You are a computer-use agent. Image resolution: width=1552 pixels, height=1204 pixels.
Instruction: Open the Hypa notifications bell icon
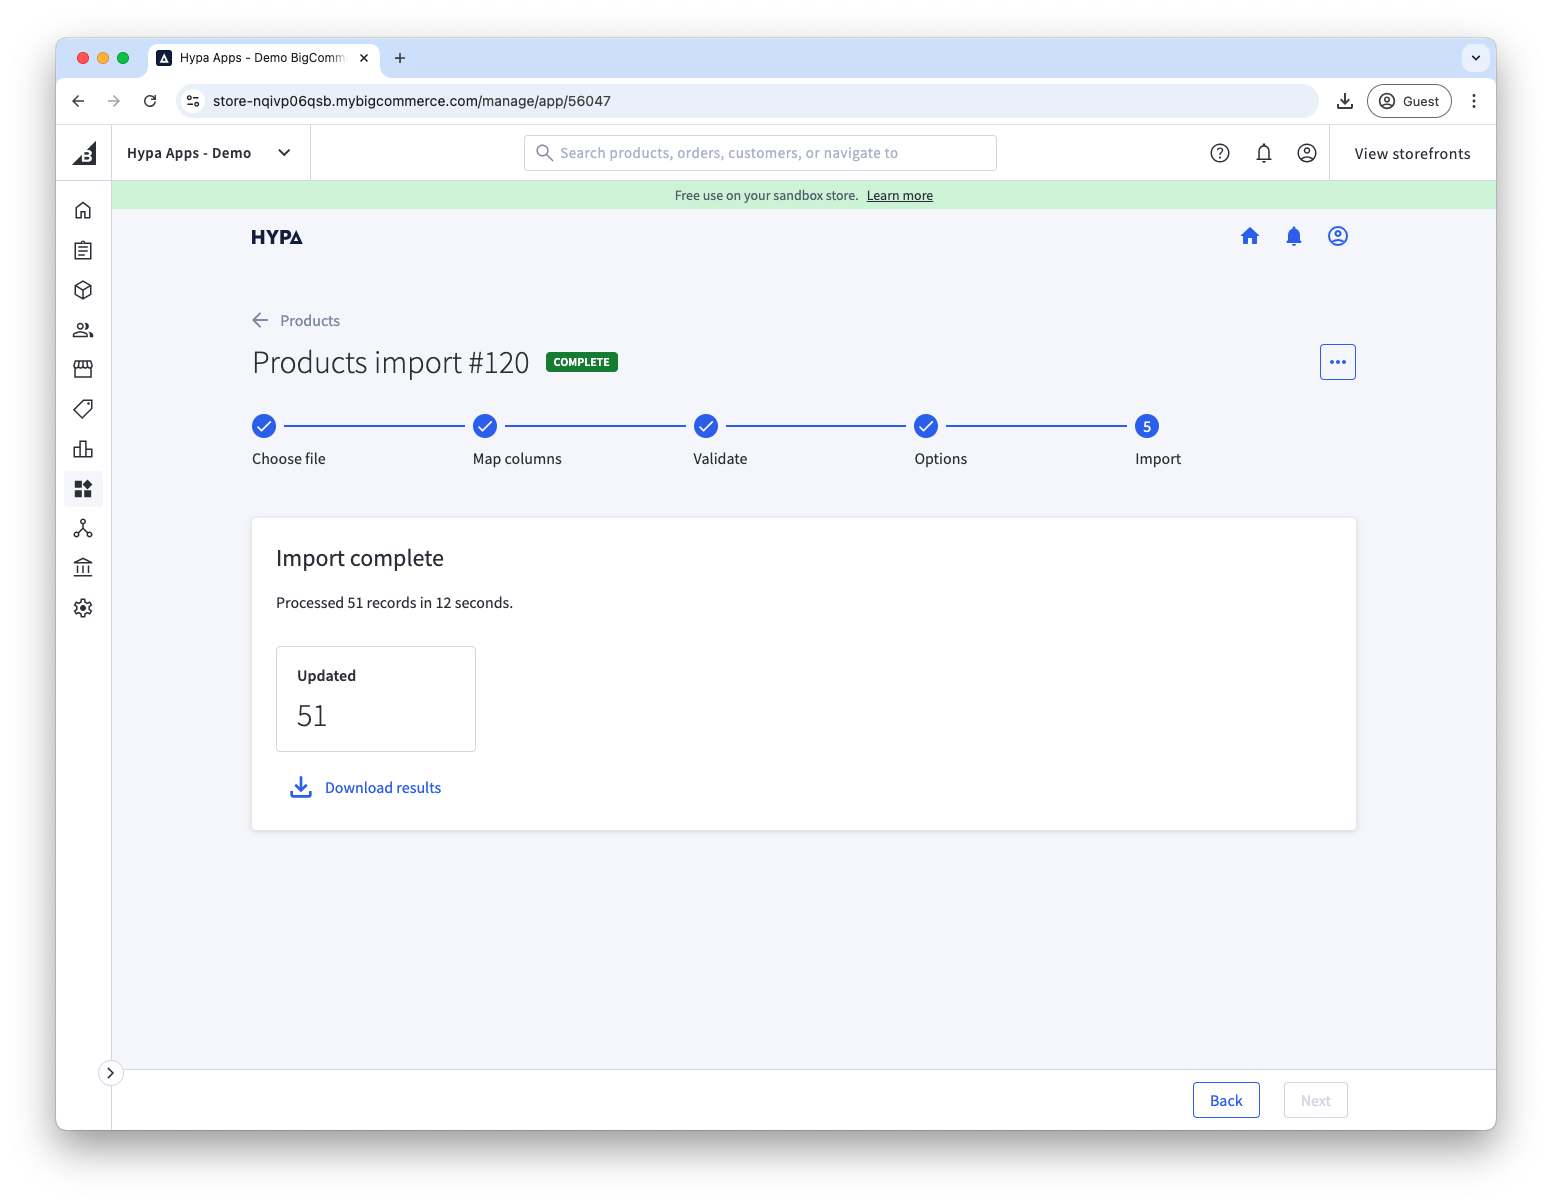tap(1293, 236)
